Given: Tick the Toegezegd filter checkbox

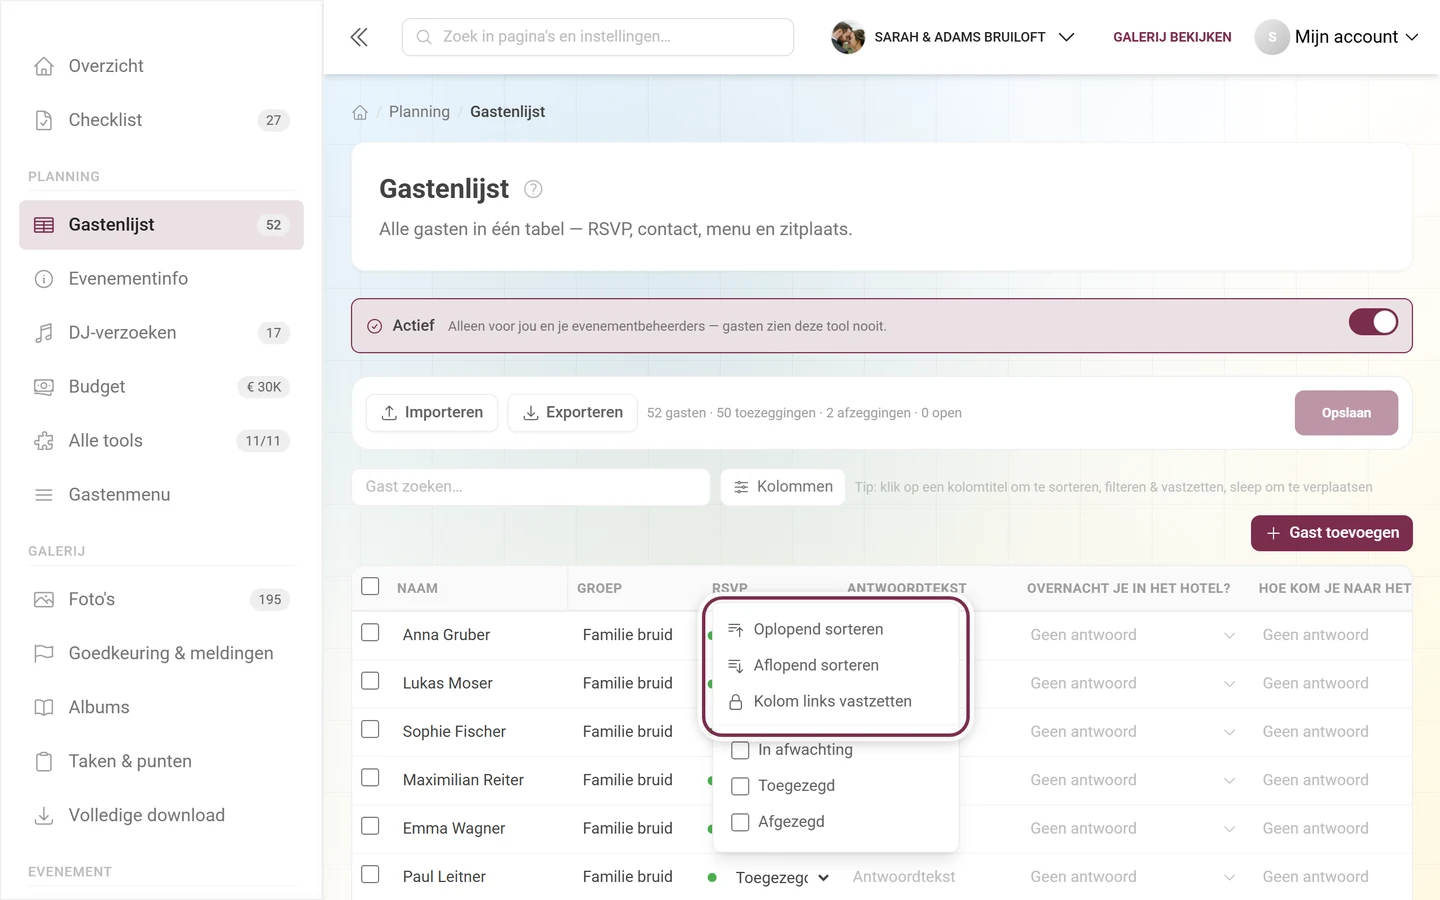Looking at the screenshot, I should coord(740,786).
